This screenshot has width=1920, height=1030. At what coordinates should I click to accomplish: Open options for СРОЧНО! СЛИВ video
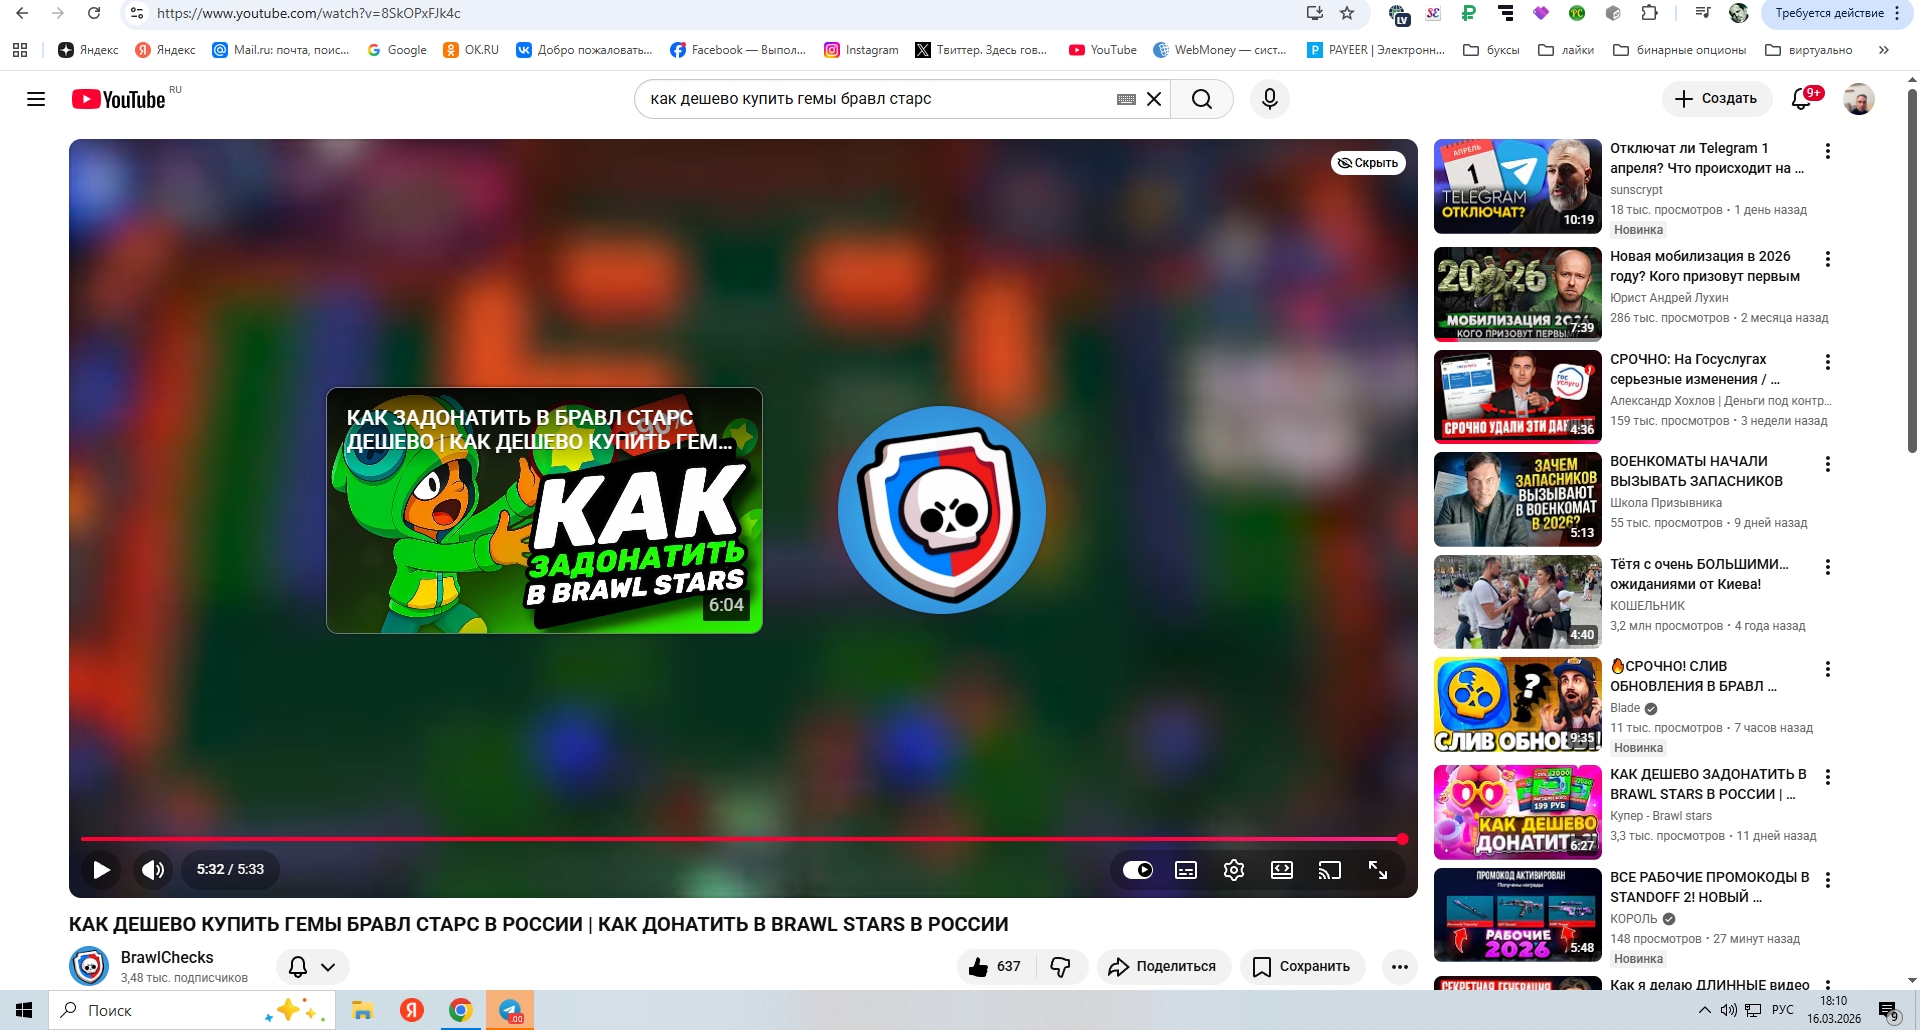point(1828,669)
